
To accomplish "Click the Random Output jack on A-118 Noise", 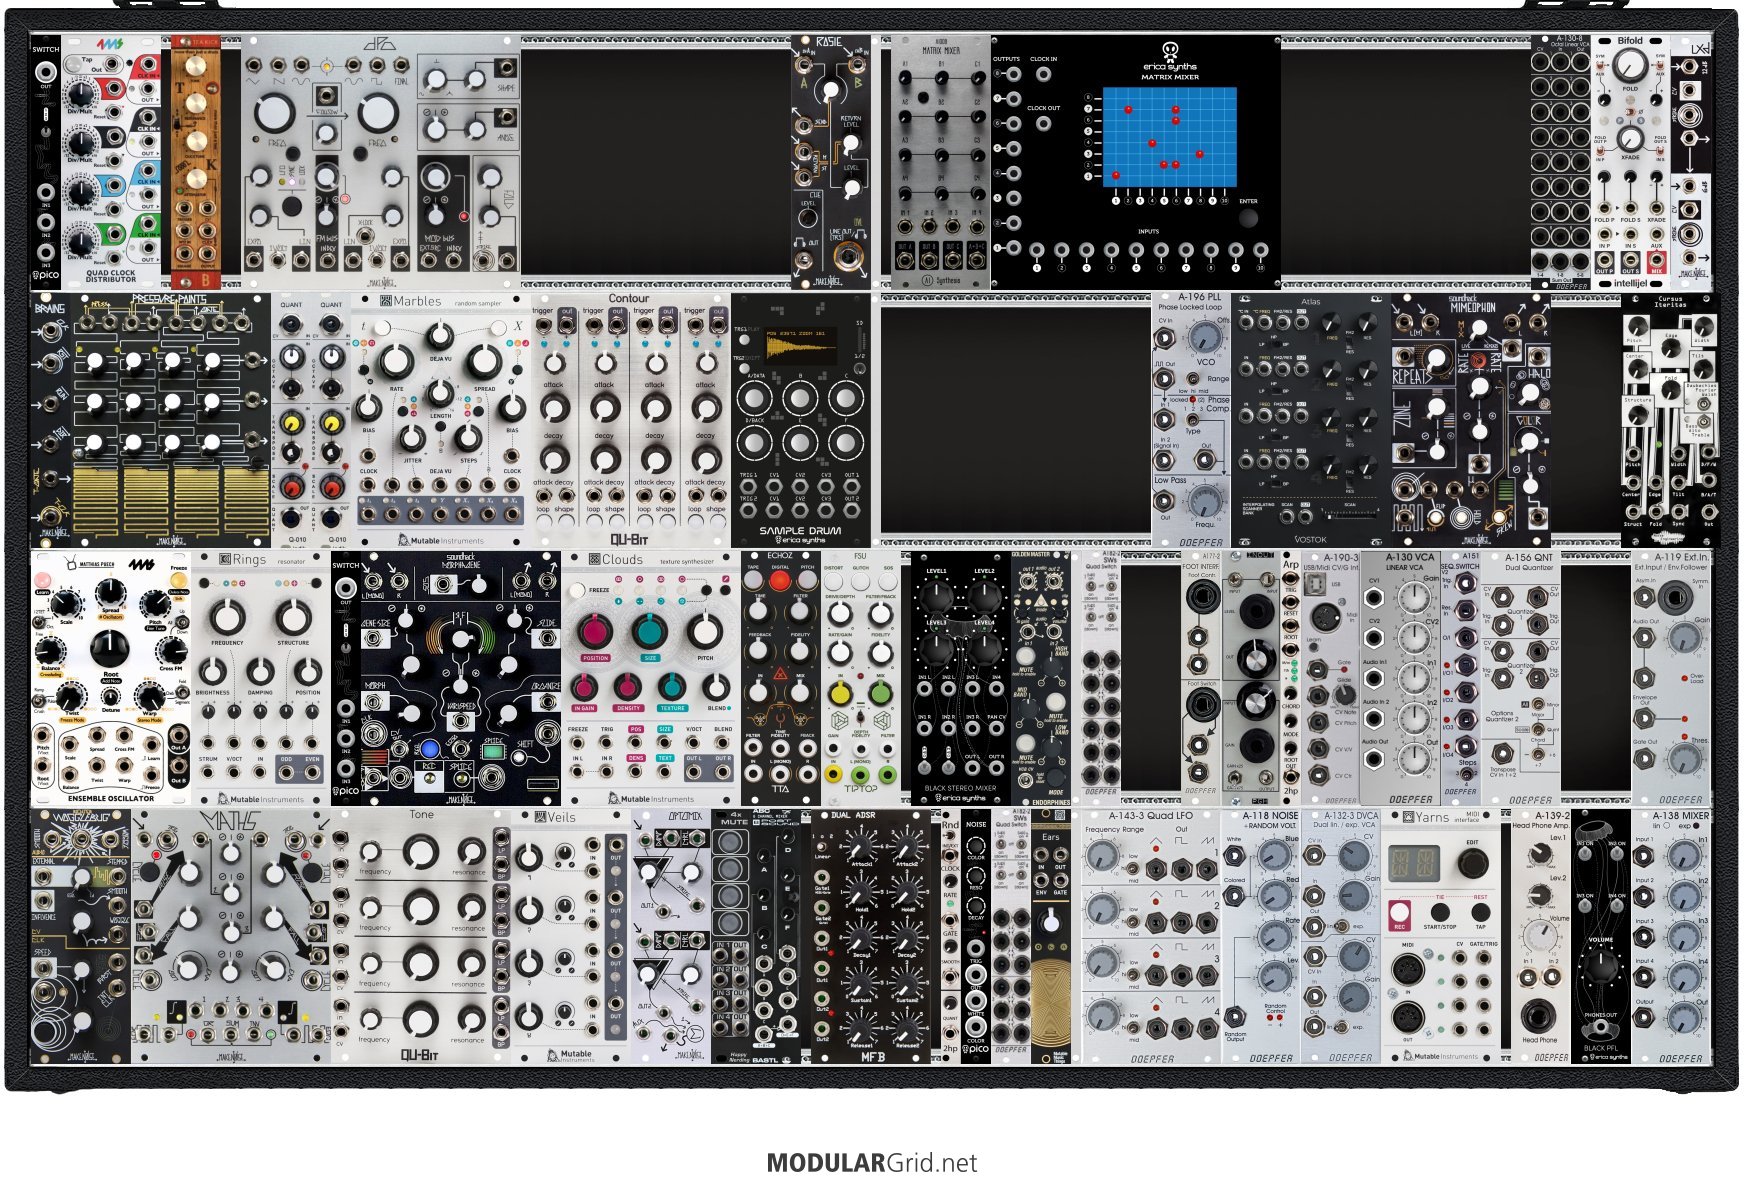I will [x=1235, y=1017].
